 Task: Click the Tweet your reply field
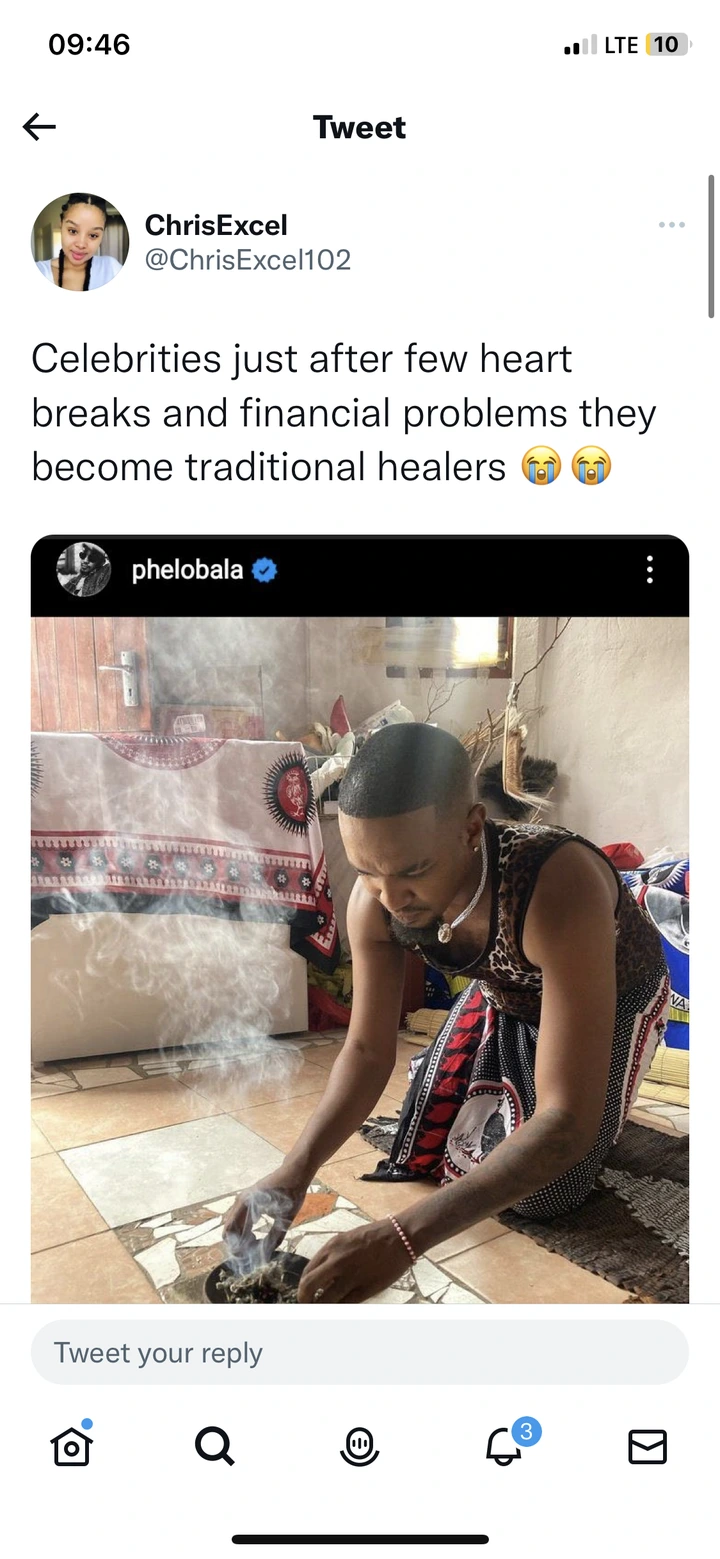[x=360, y=1353]
